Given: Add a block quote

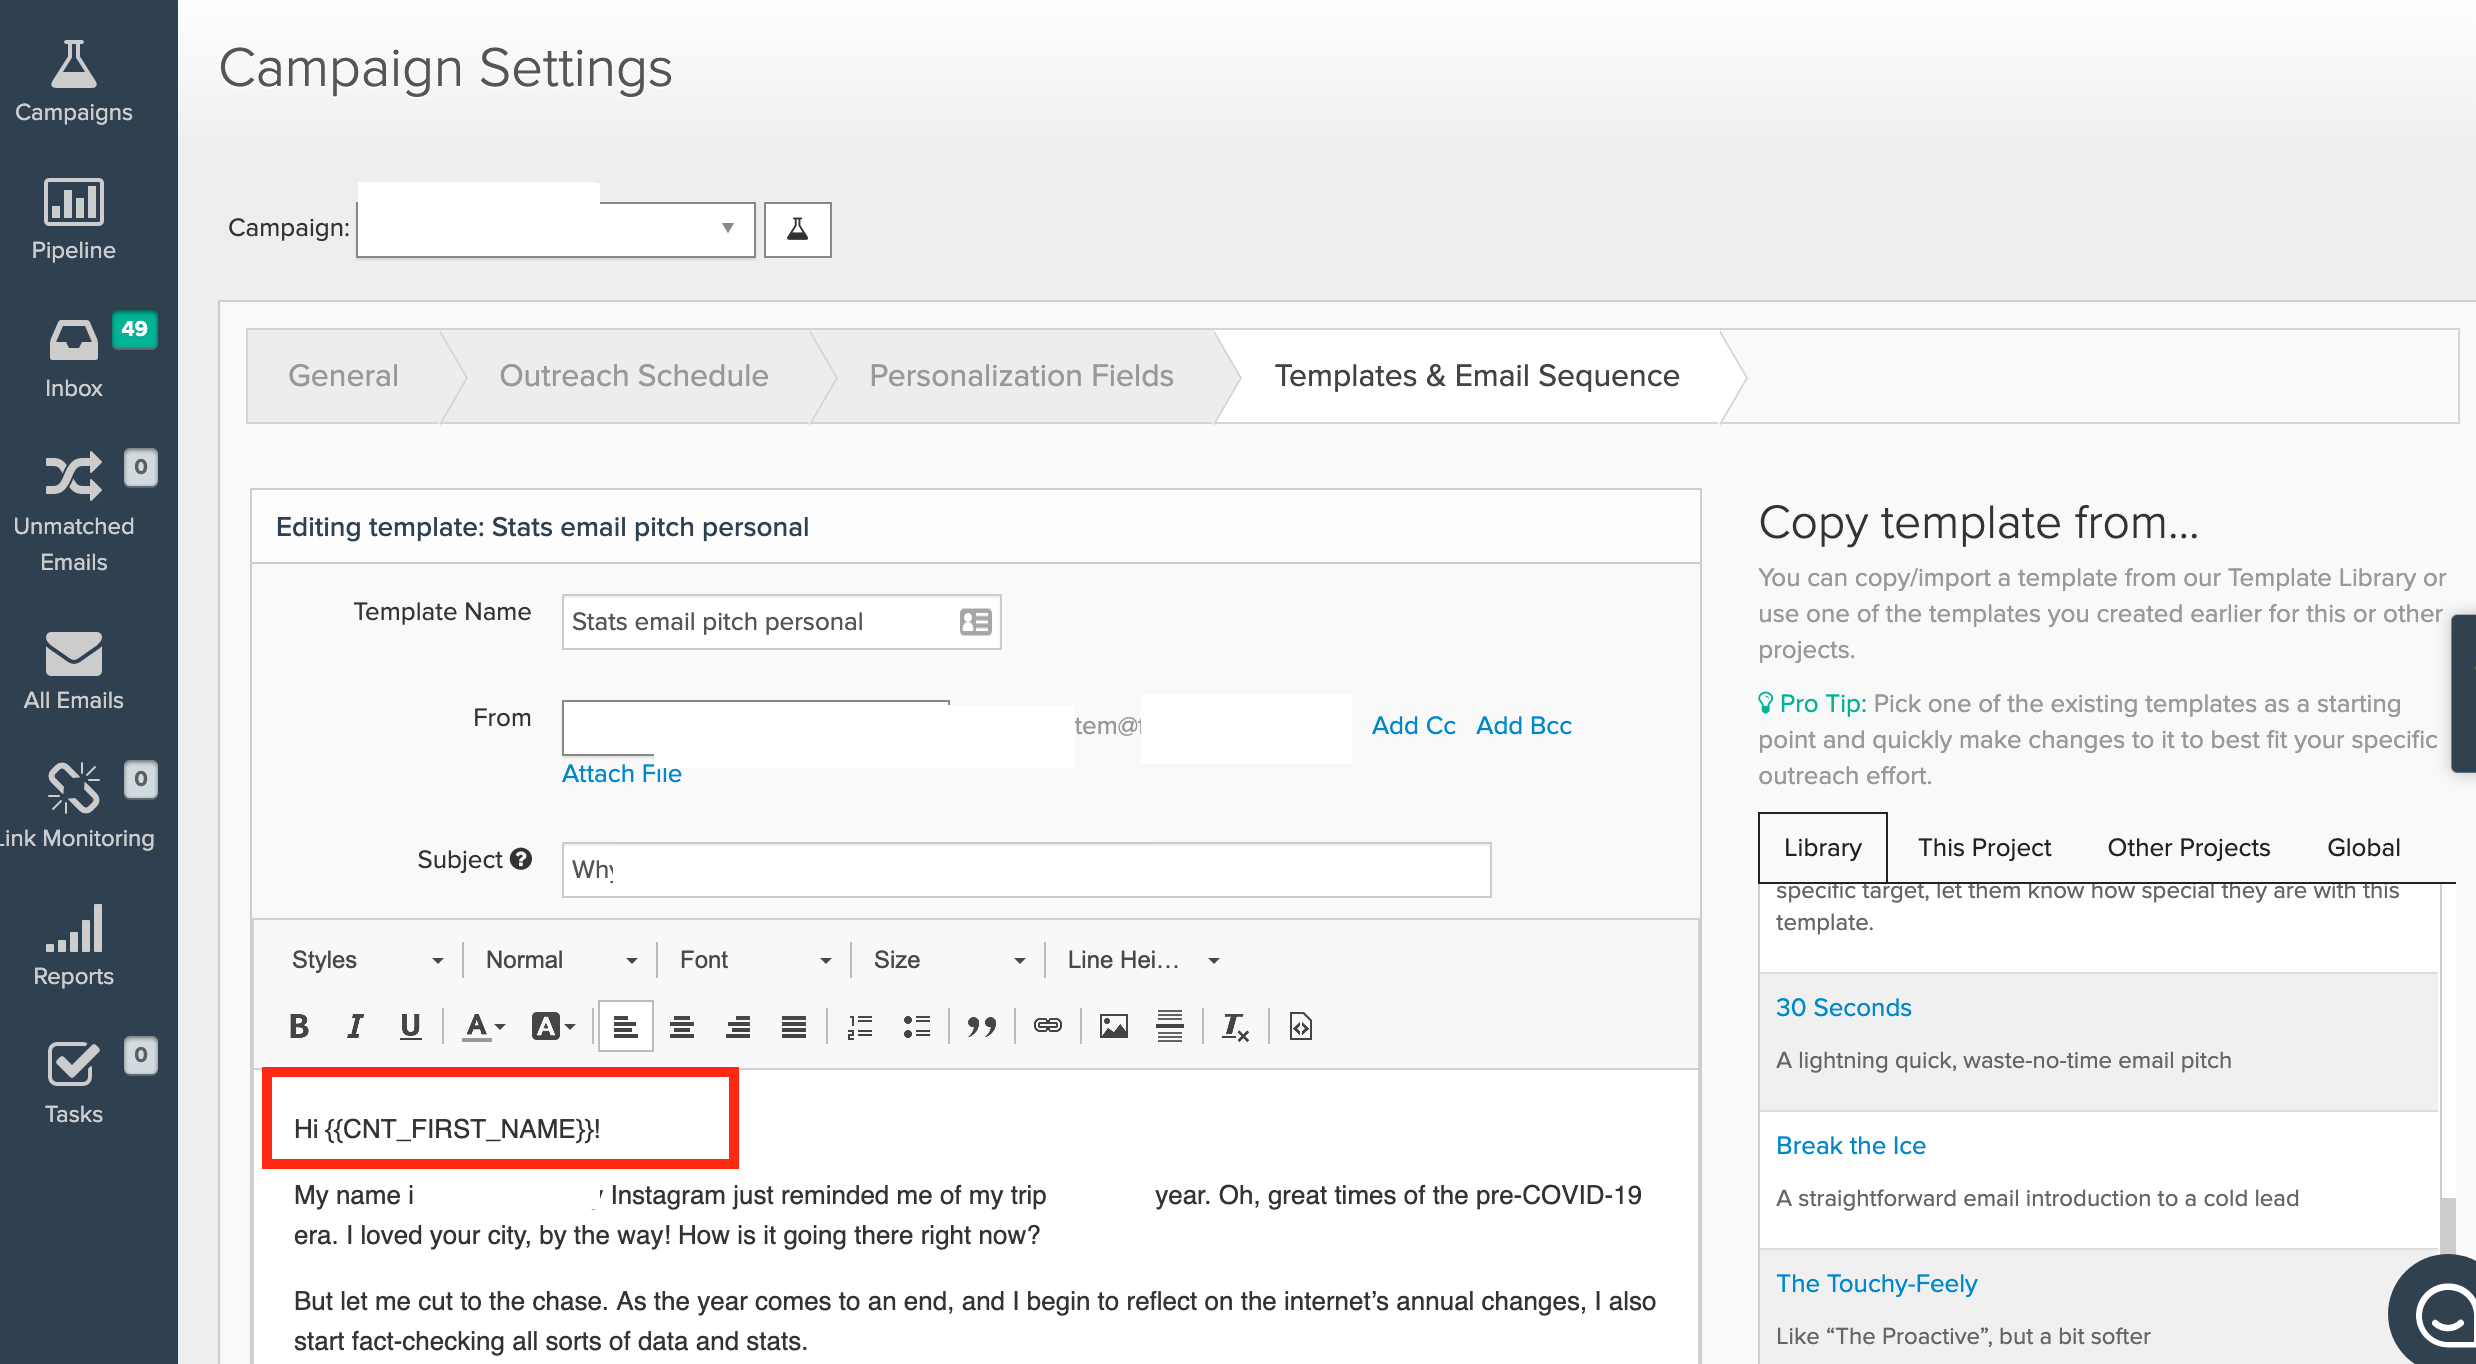Looking at the screenshot, I should point(981,1026).
